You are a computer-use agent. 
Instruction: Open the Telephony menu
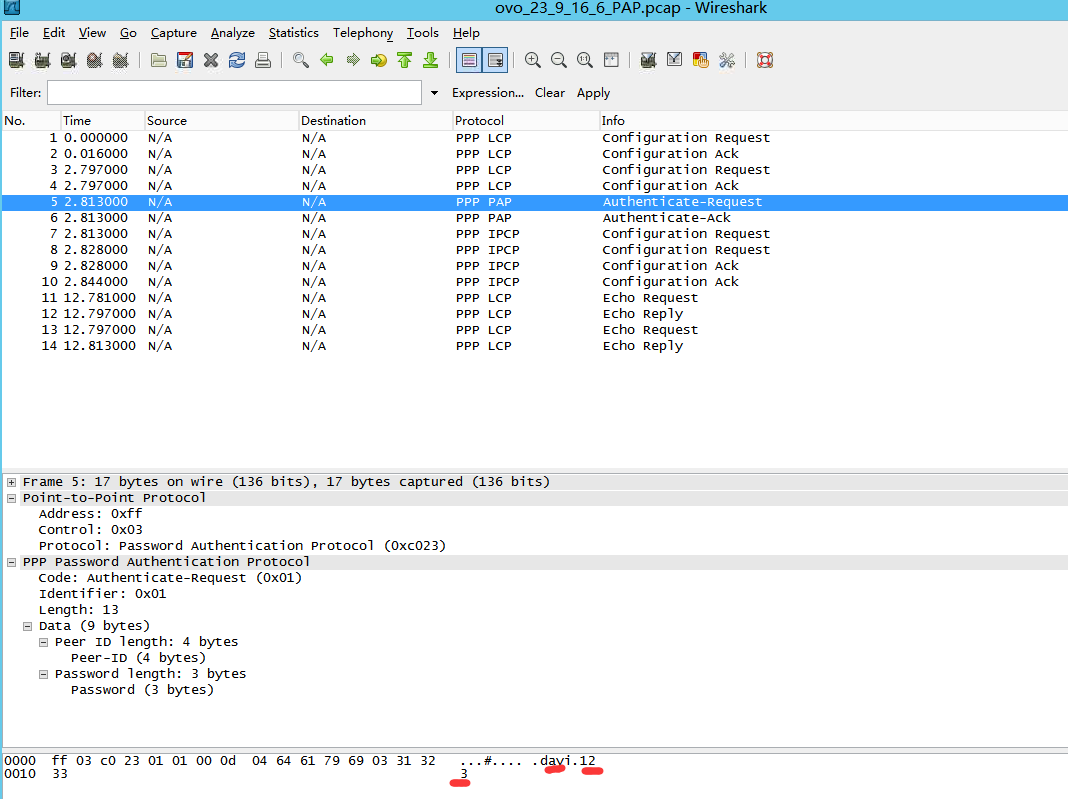[x=363, y=33]
